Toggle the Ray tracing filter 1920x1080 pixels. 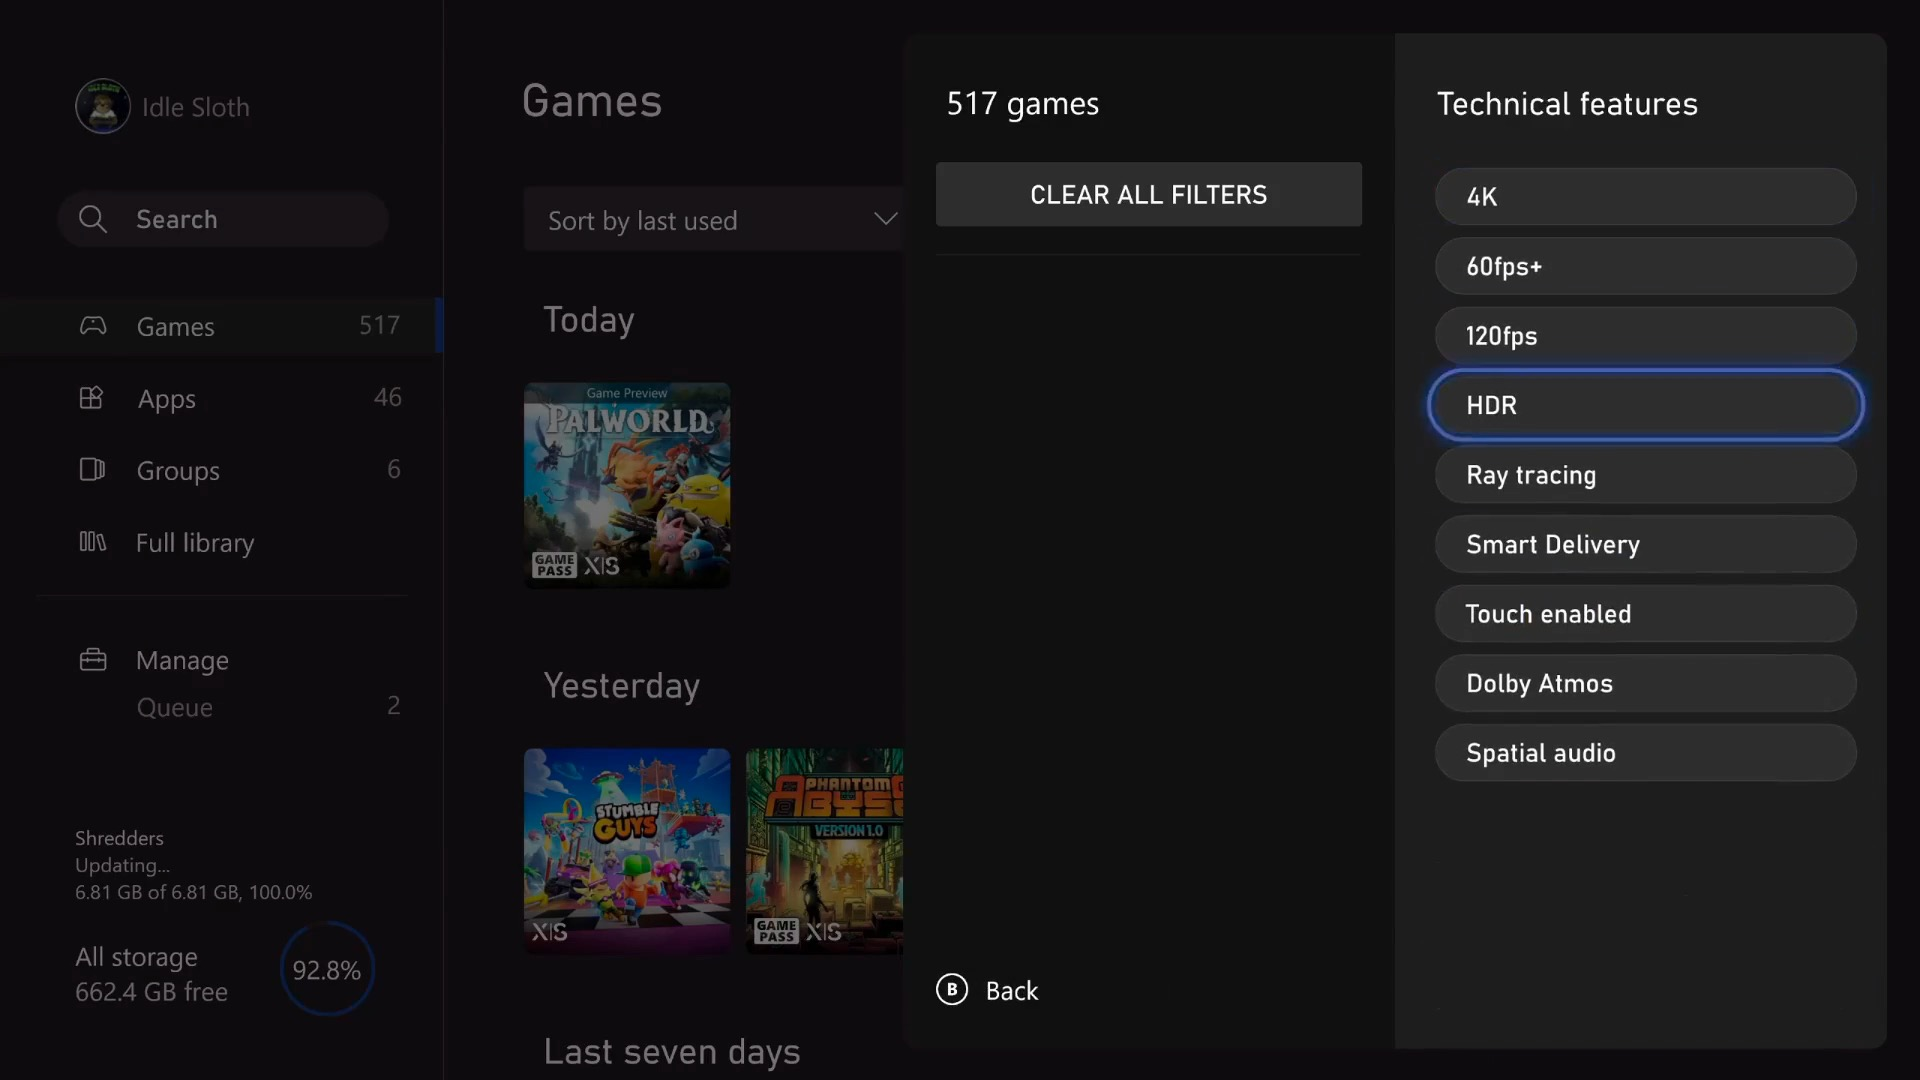(x=1645, y=475)
